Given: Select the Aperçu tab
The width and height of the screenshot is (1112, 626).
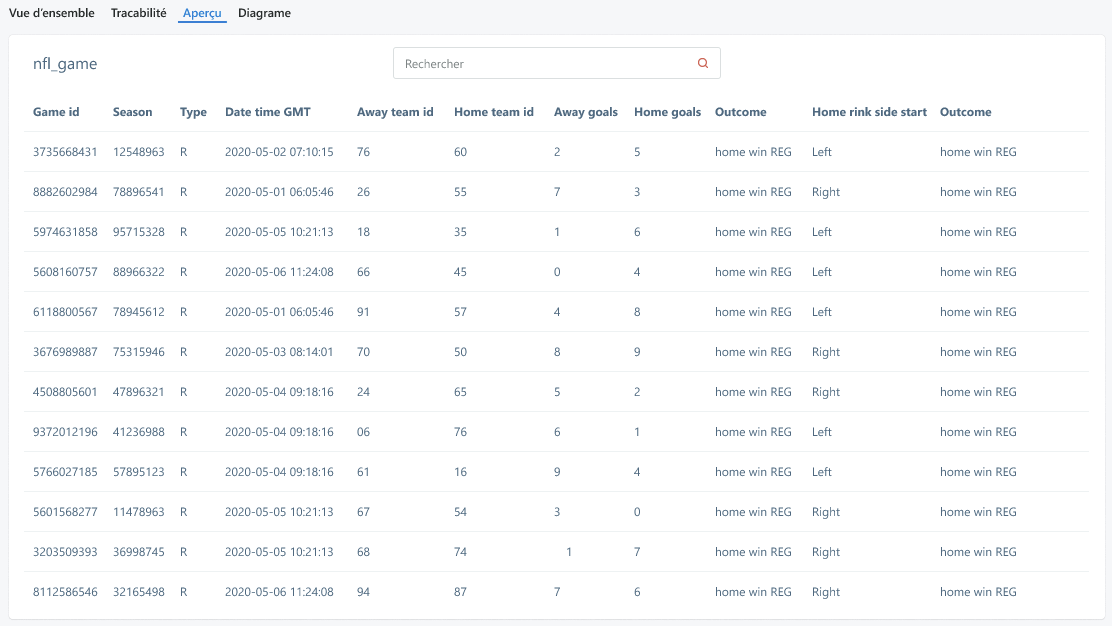Looking at the screenshot, I should click(202, 13).
